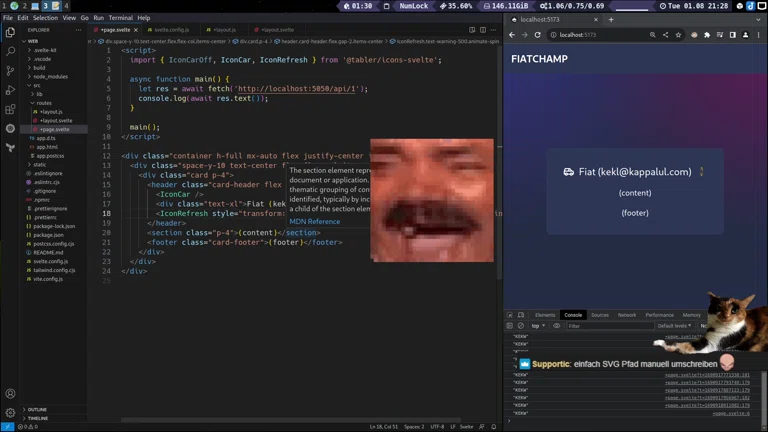Open the Default levels dropdown
The width and height of the screenshot is (768, 432).
click(x=674, y=326)
